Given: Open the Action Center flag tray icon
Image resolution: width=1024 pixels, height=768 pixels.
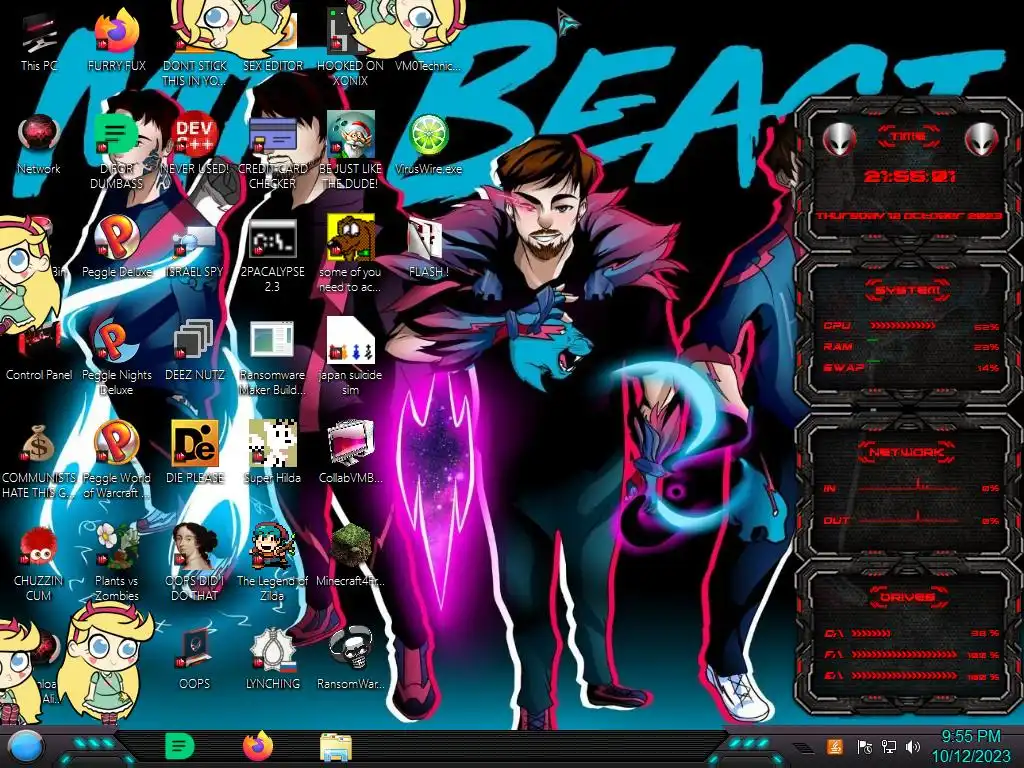Looking at the screenshot, I should tap(864, 746).
